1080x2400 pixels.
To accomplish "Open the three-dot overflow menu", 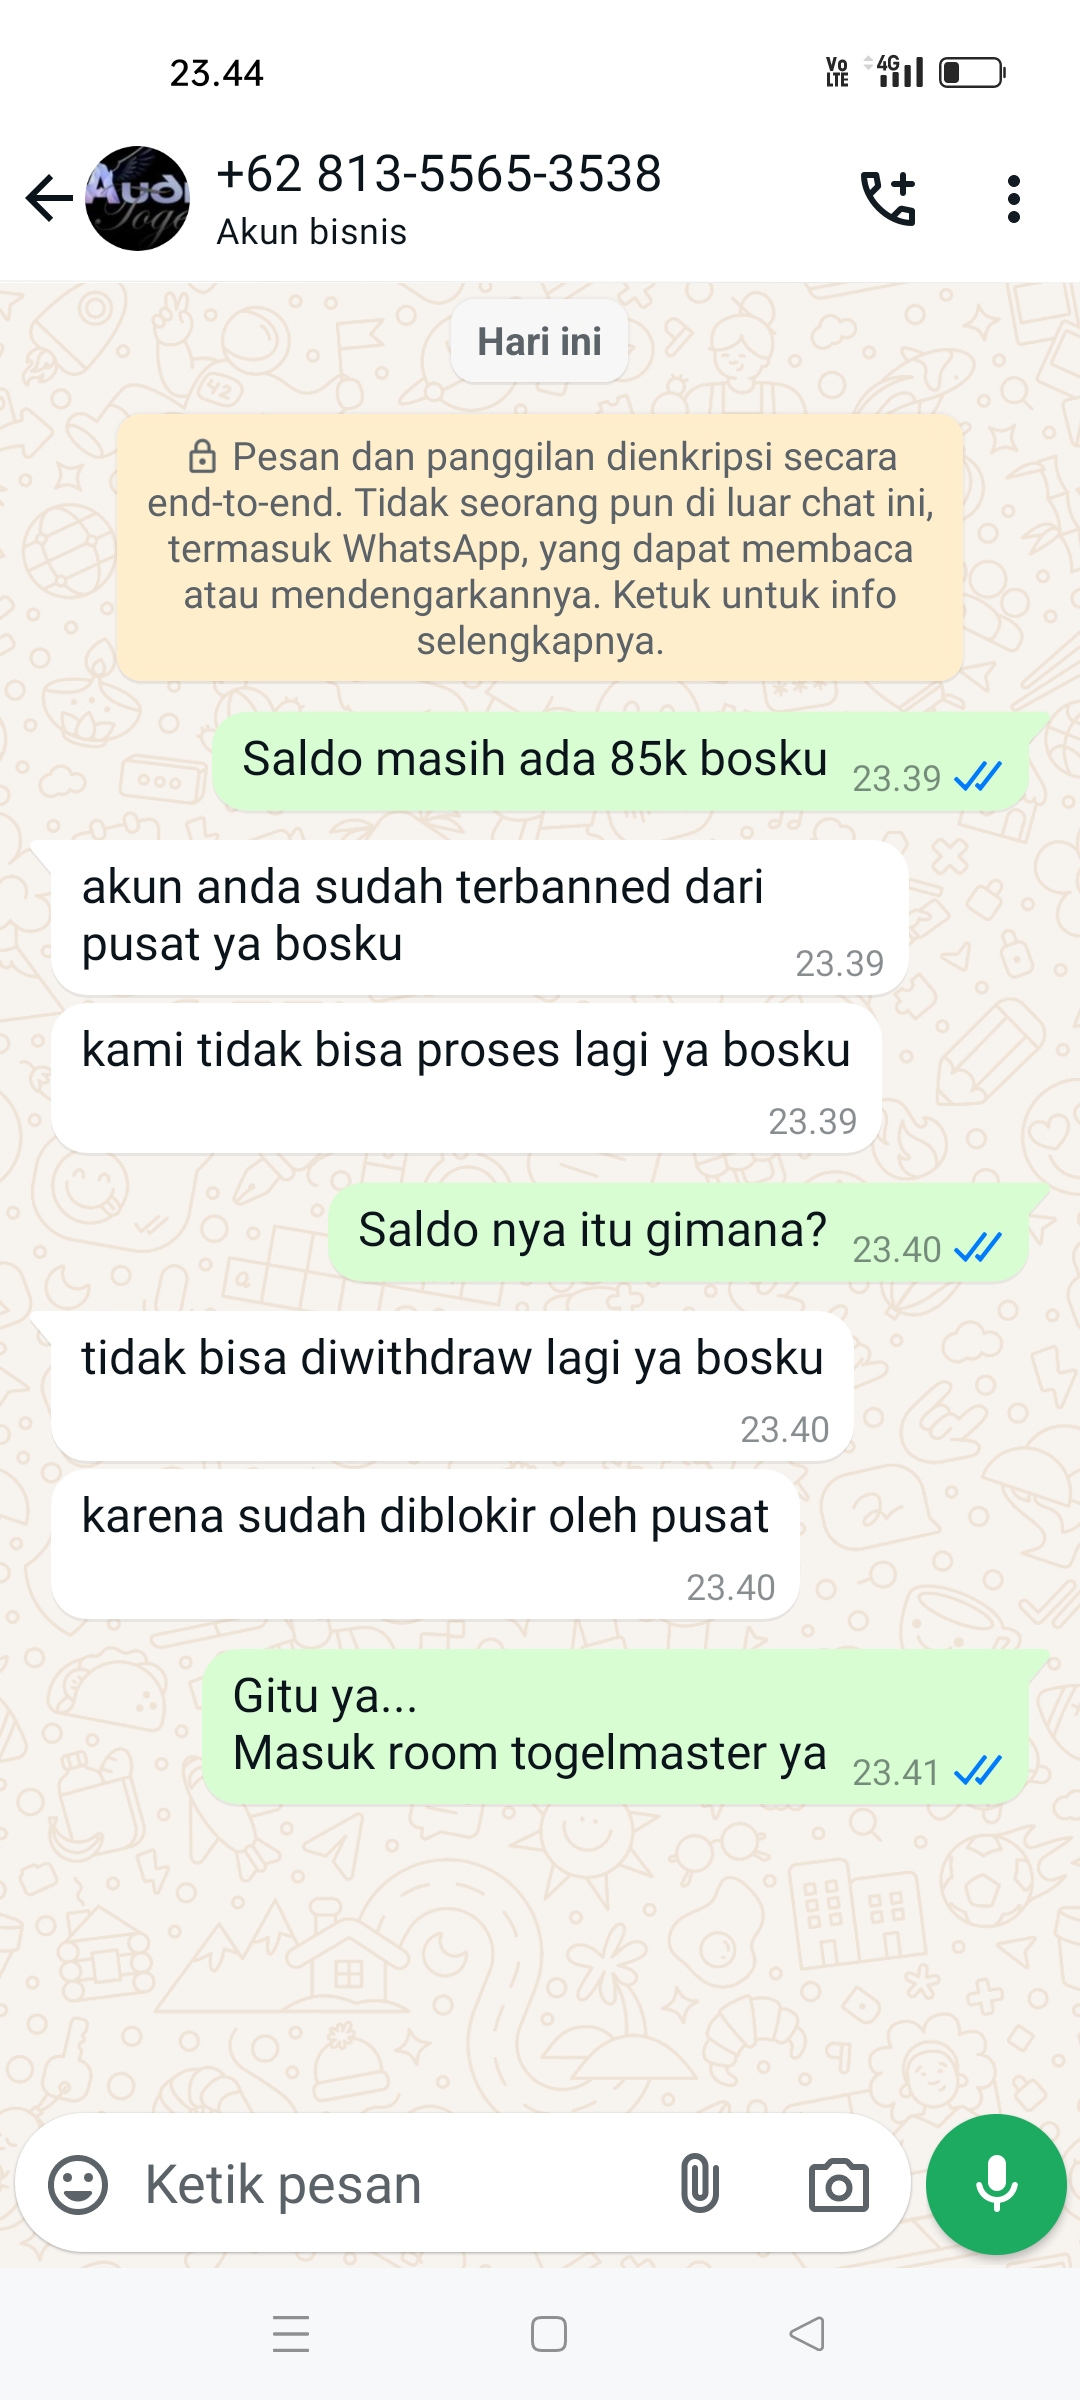I will 1014,199.
